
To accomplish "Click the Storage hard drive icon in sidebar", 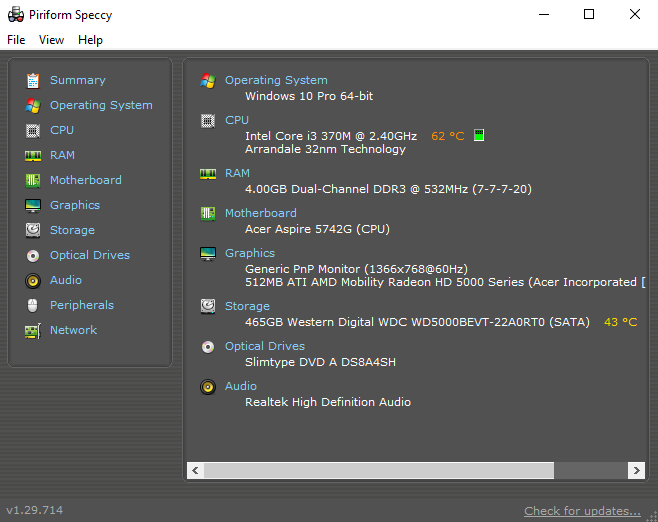I will coord(33,230).
